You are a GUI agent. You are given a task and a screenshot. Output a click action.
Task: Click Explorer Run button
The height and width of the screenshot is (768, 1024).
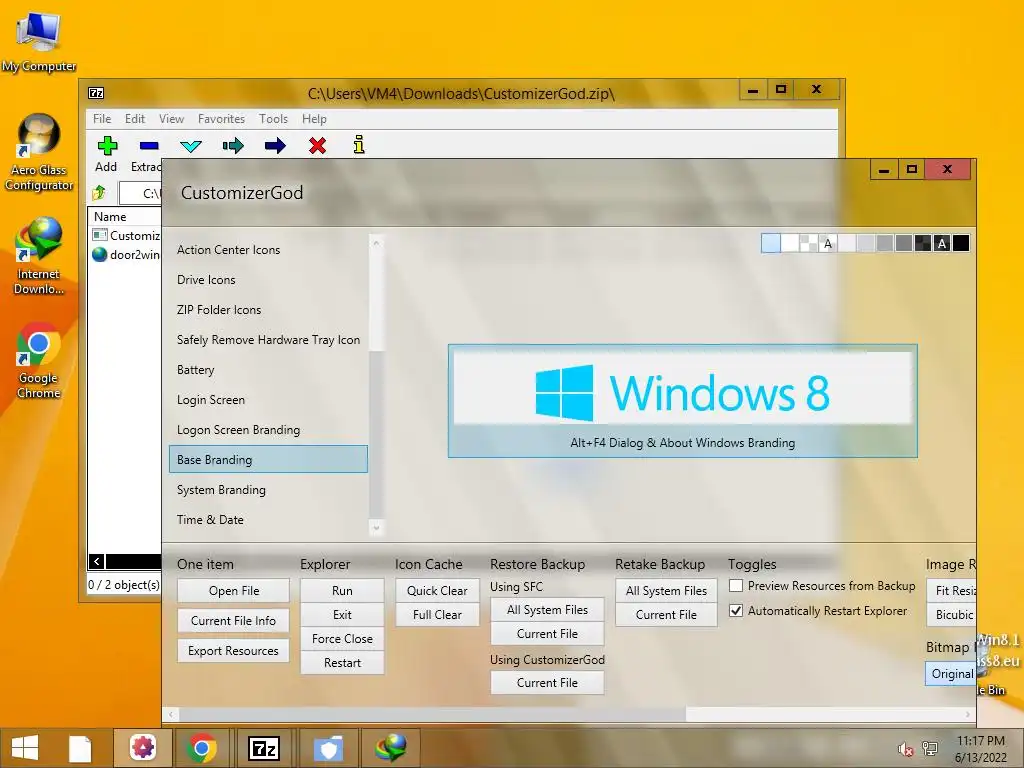(342, 590)
